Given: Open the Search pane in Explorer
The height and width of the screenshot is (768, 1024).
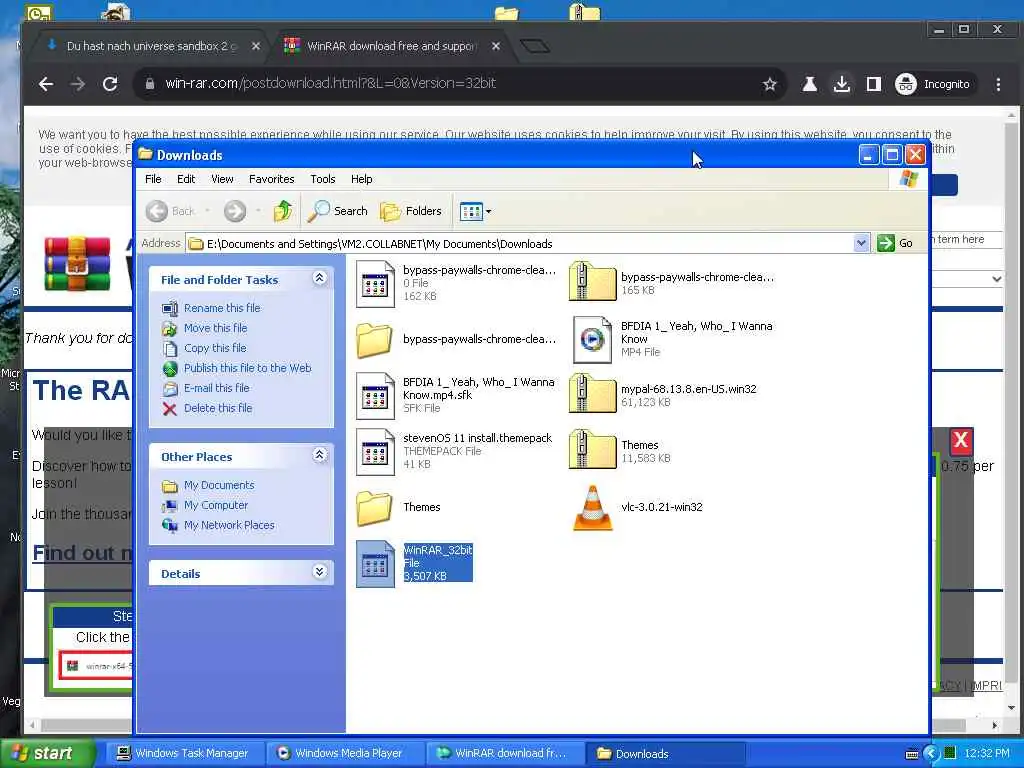Looking at the screenshot, I should [338, 211].
